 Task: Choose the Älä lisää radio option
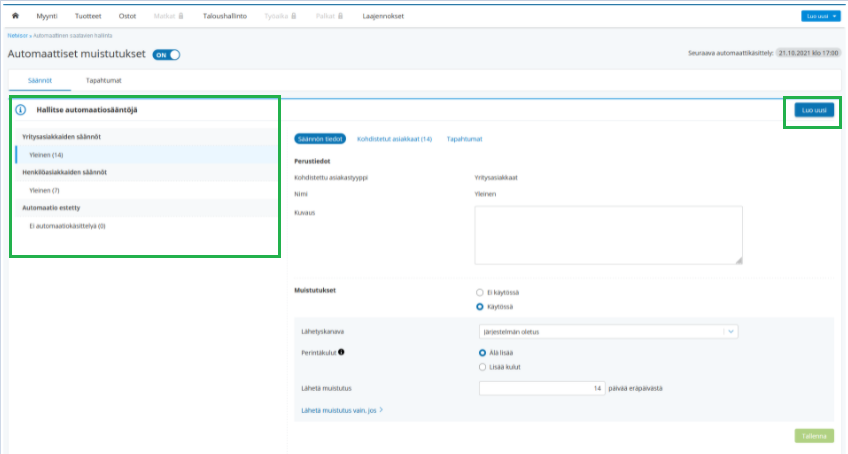pyautogui.click(x=482, y=353)
